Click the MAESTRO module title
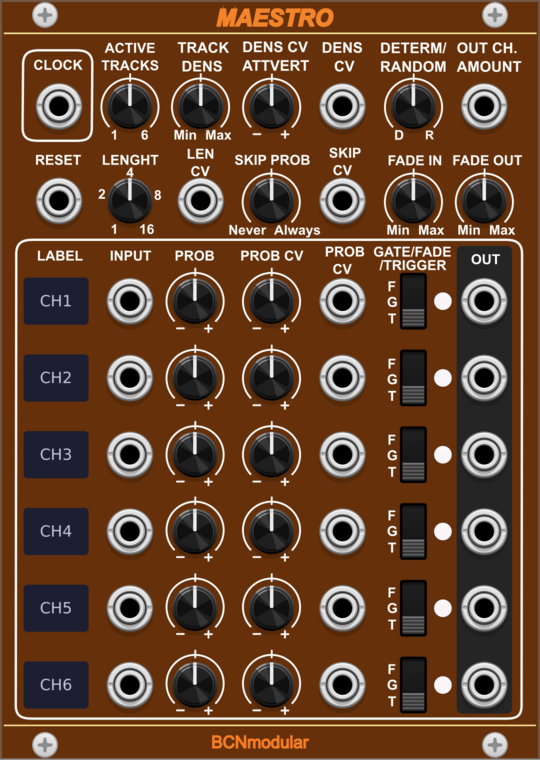The height and width of the screenshot is (760, 540). 275,18
